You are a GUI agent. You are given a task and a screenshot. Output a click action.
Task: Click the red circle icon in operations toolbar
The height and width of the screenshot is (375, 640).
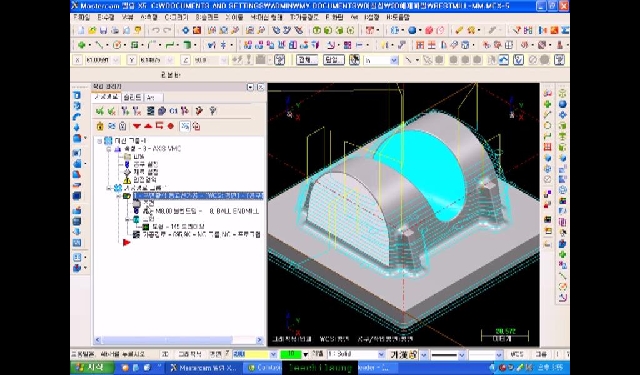(171, 126)
